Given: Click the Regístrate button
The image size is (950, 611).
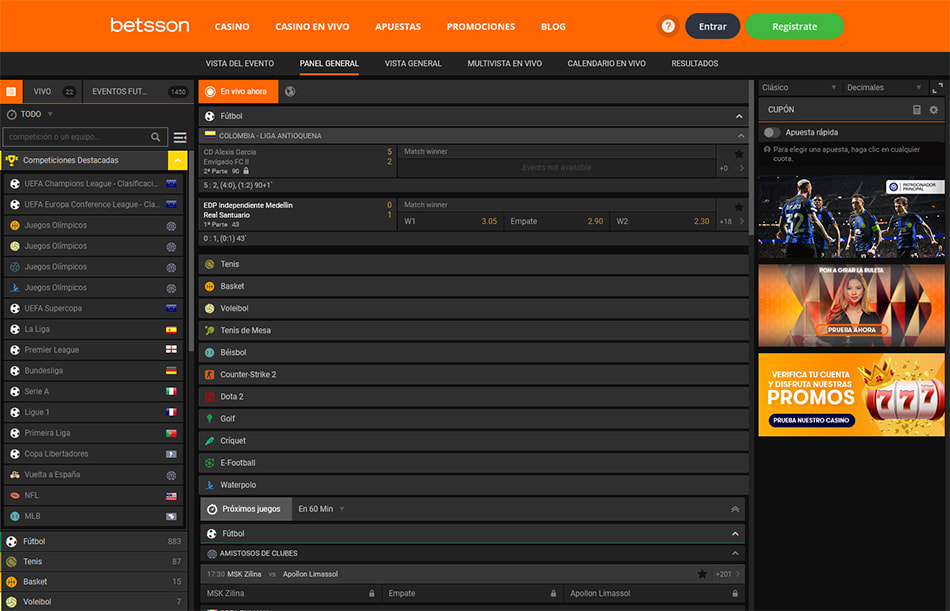Looking at the screenshot, I should [794, 26].
